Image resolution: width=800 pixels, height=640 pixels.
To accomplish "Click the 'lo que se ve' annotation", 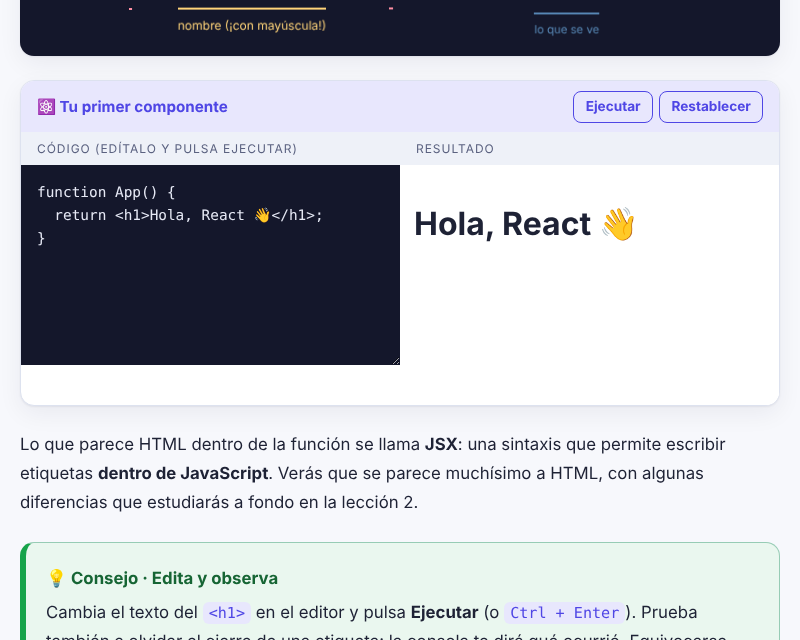I will [x=566, y=30].
